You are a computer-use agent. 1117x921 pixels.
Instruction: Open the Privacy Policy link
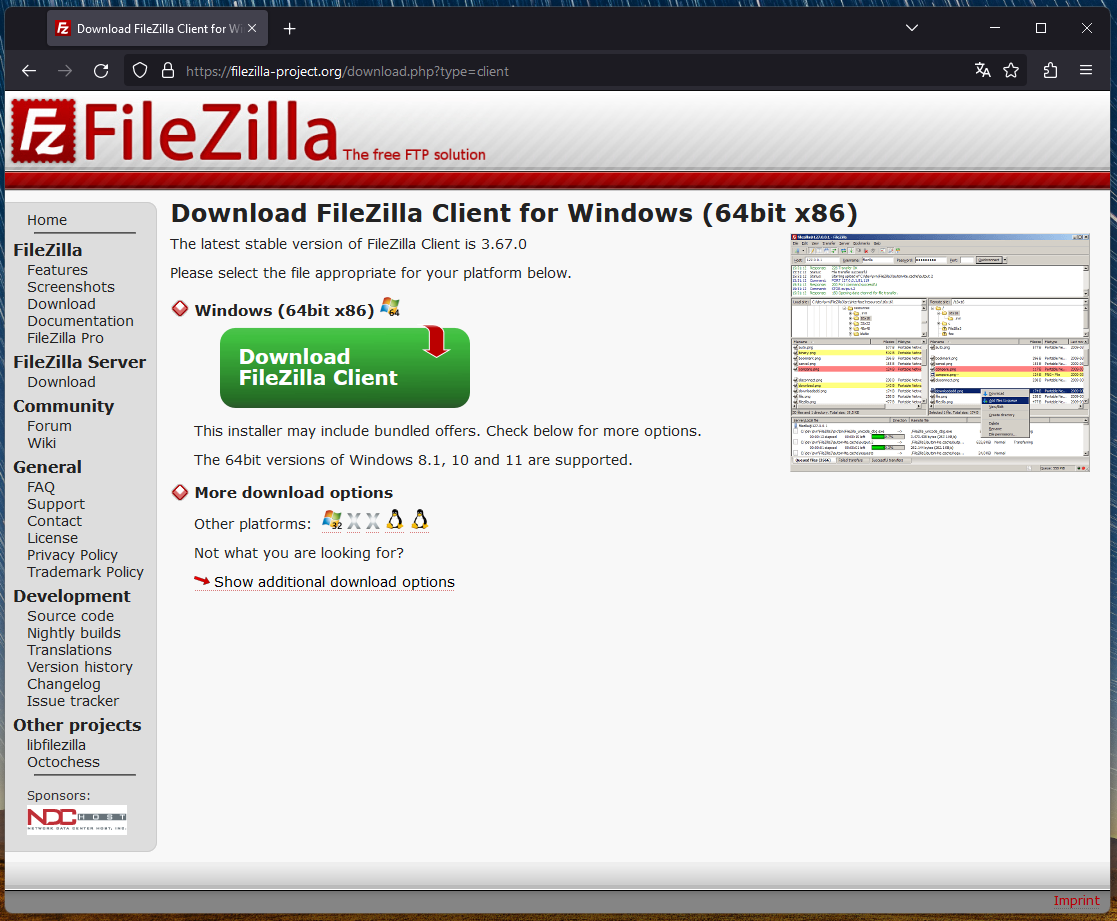click(73, 555)
